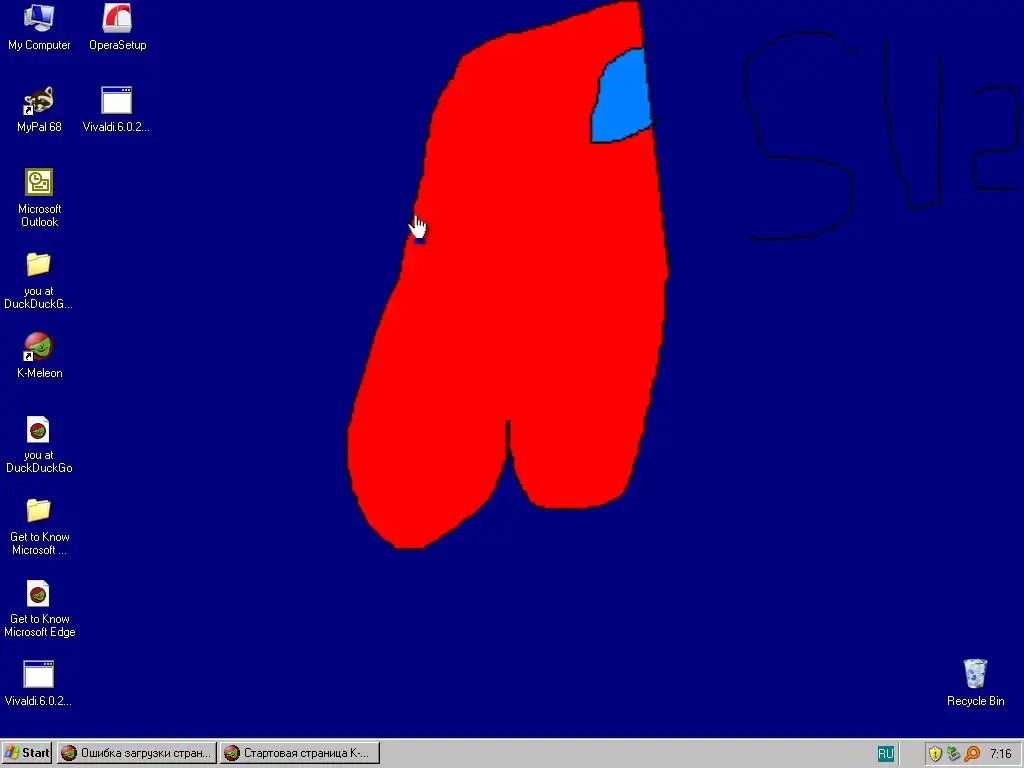
Task: Switch to 'Стартовая страница K-...' taskbar window
Action: point(300,753)
